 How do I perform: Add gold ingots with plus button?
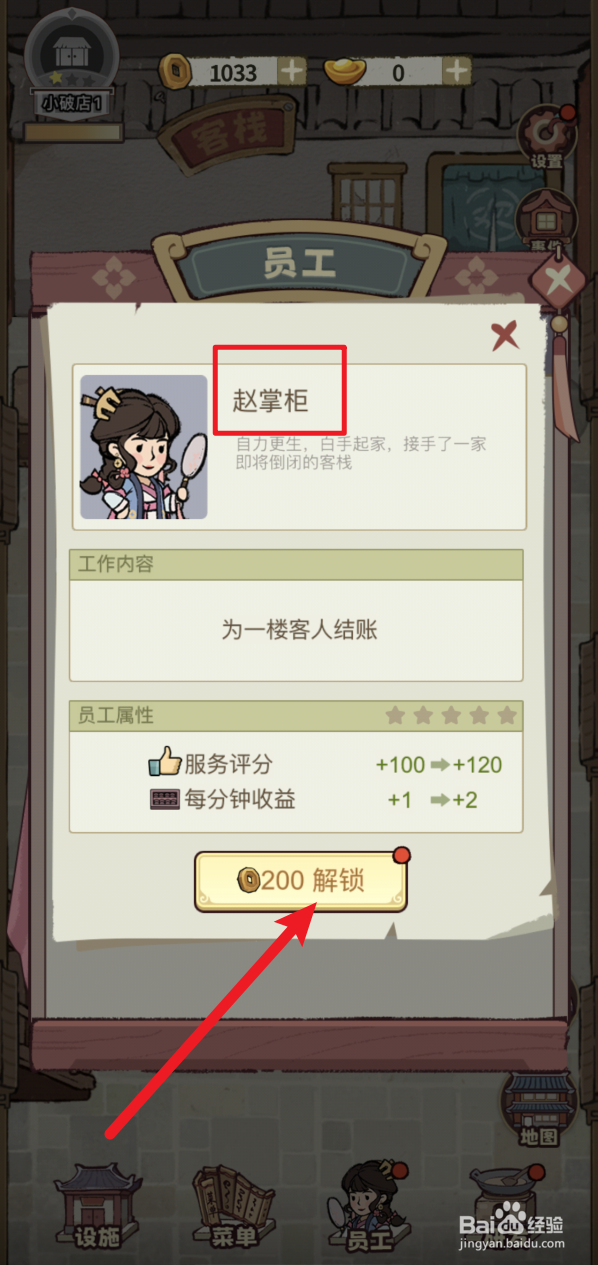tap(457, 71)
